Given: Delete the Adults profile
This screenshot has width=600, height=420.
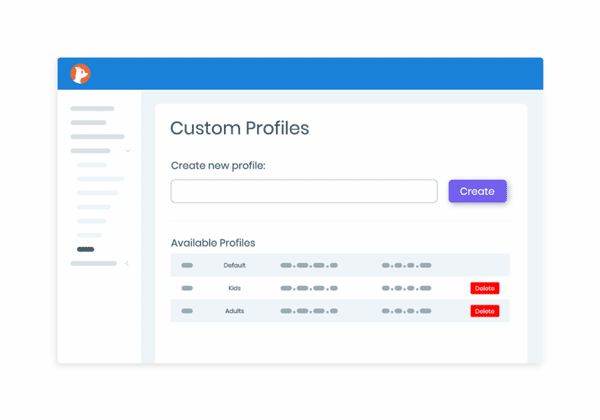Looking at the screenshot, I should point(484,311).
